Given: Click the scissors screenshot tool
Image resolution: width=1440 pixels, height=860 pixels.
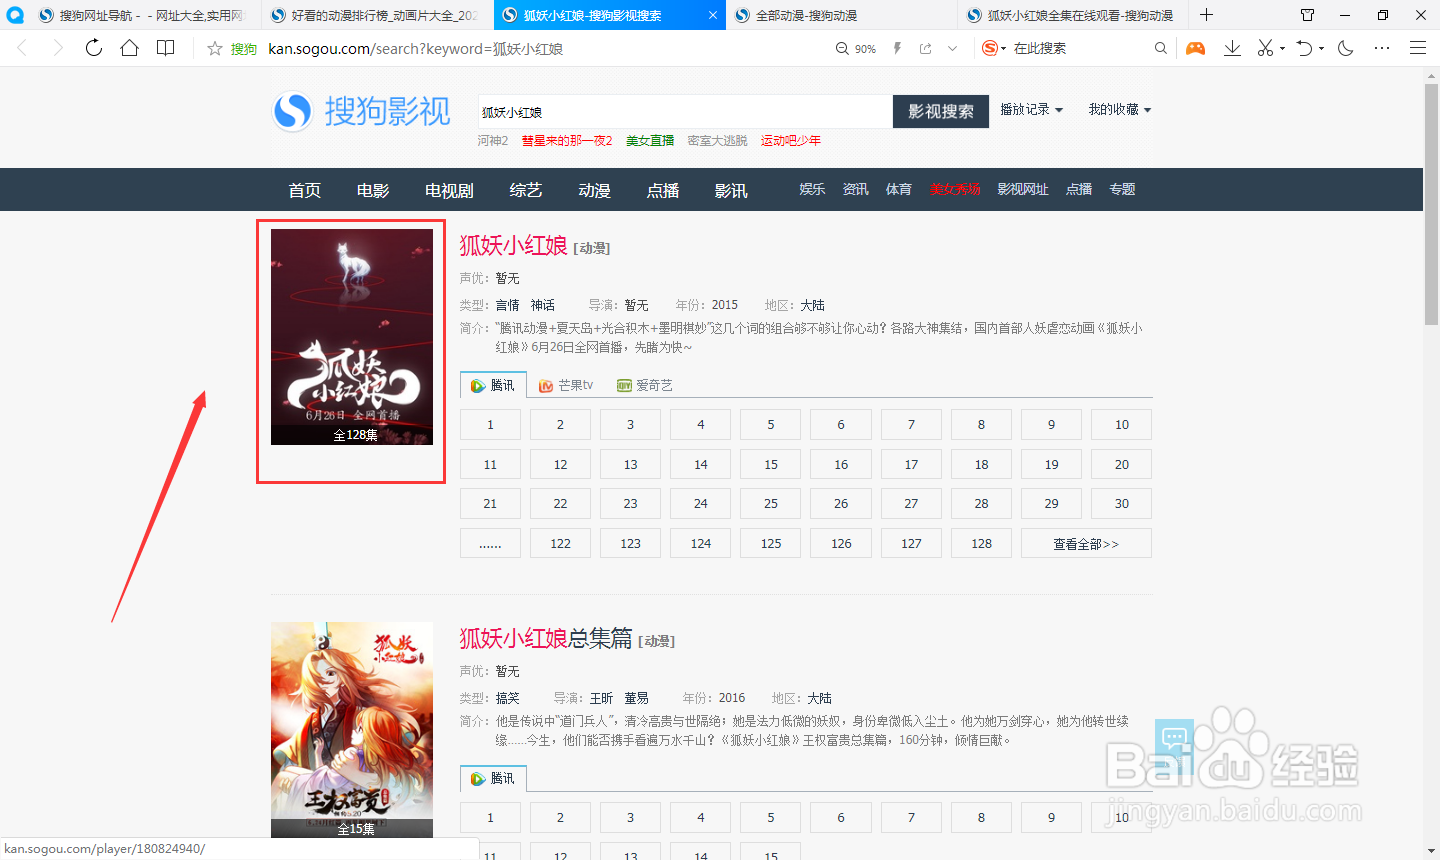Looking at the screenshot, I should [1265, 48].
